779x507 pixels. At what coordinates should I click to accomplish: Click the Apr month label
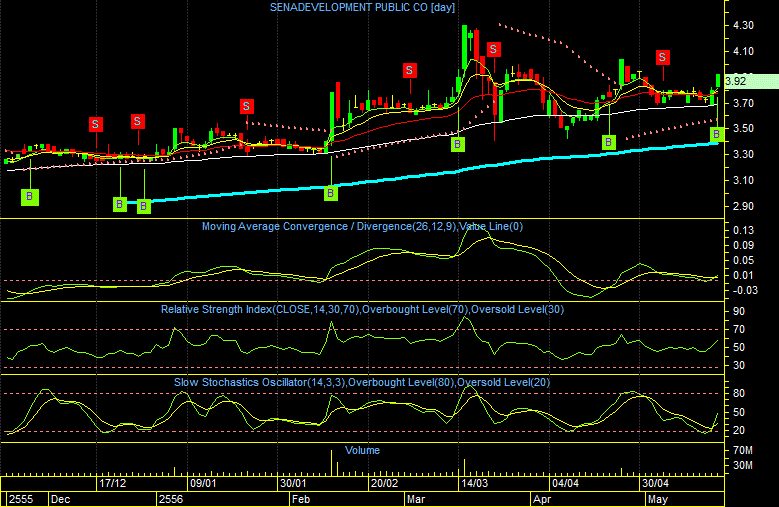[542, 499]
